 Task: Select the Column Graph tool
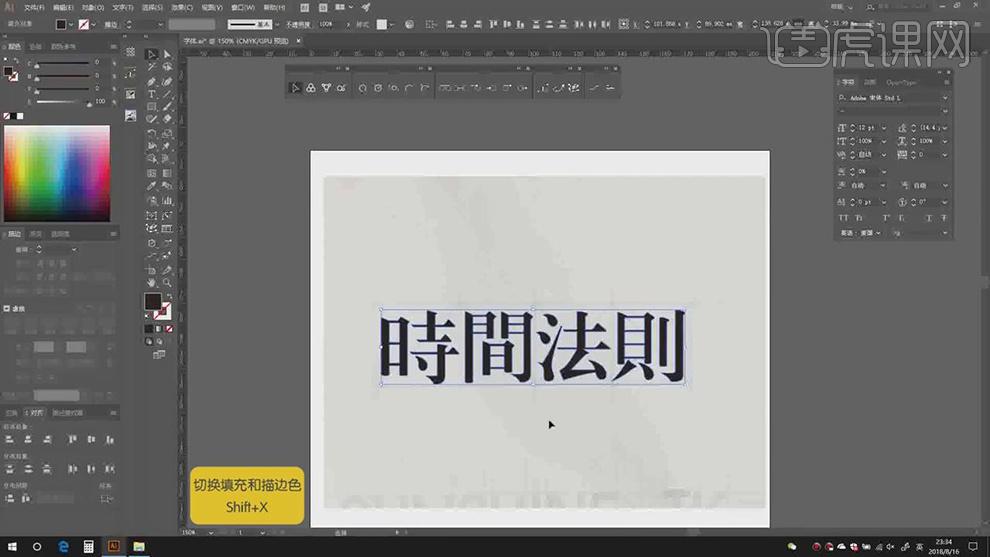(167, 201)
